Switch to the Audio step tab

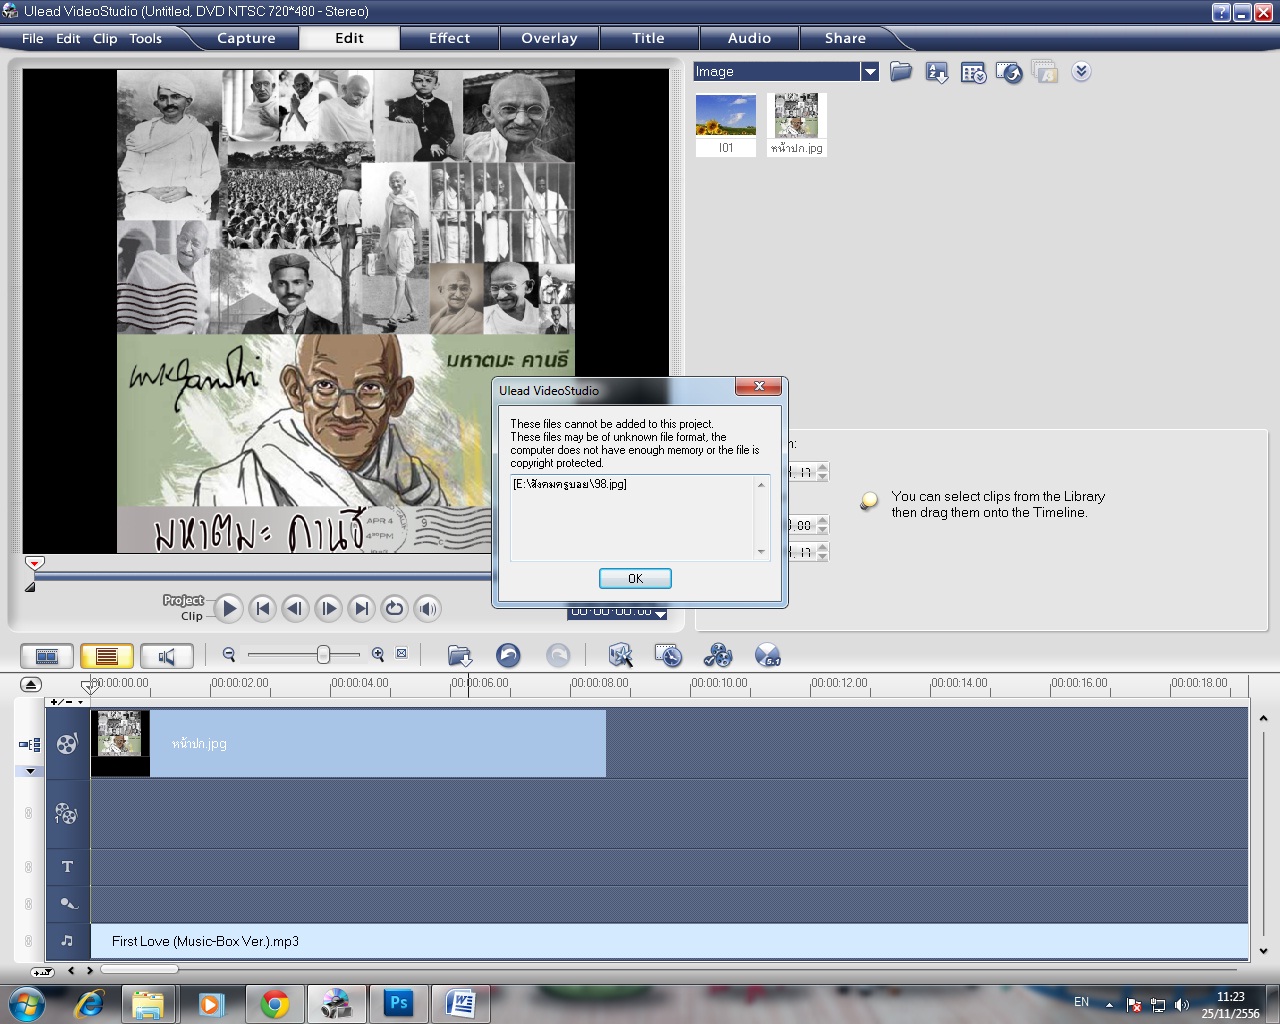749,38
